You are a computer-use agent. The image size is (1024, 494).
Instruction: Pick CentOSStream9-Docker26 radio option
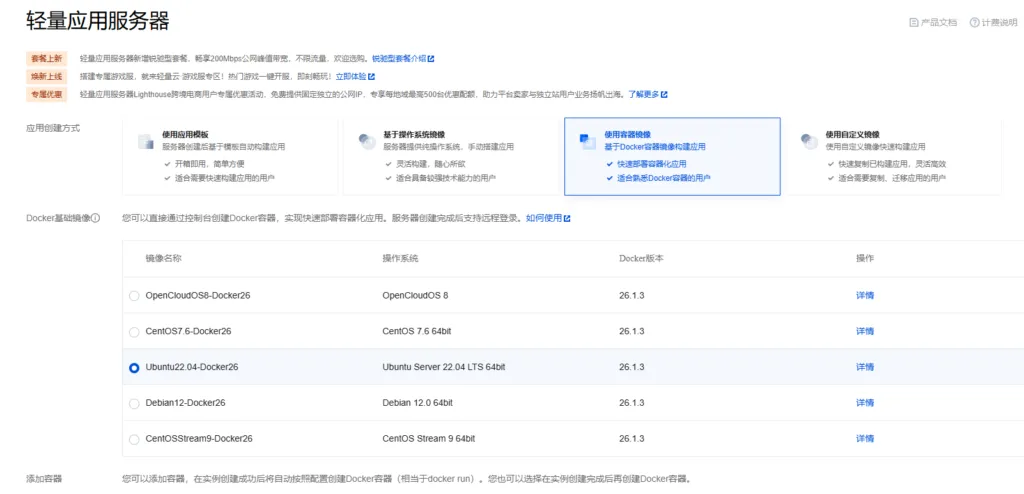tap(134, 439)
